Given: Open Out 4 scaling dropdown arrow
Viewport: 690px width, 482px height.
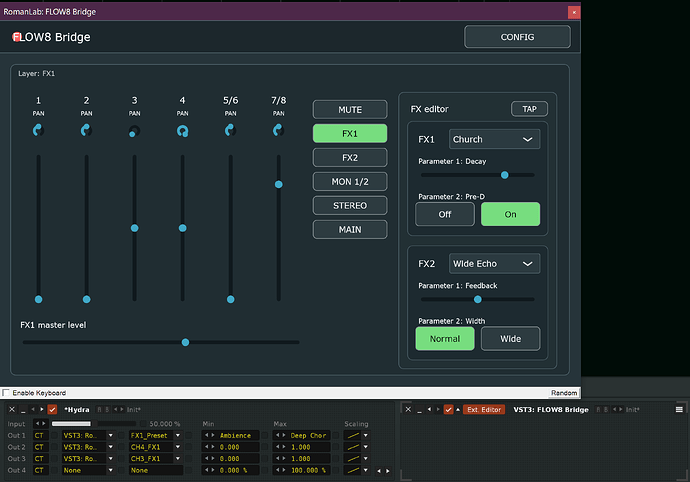Looking at the screenshot, I should pos(365,470).
